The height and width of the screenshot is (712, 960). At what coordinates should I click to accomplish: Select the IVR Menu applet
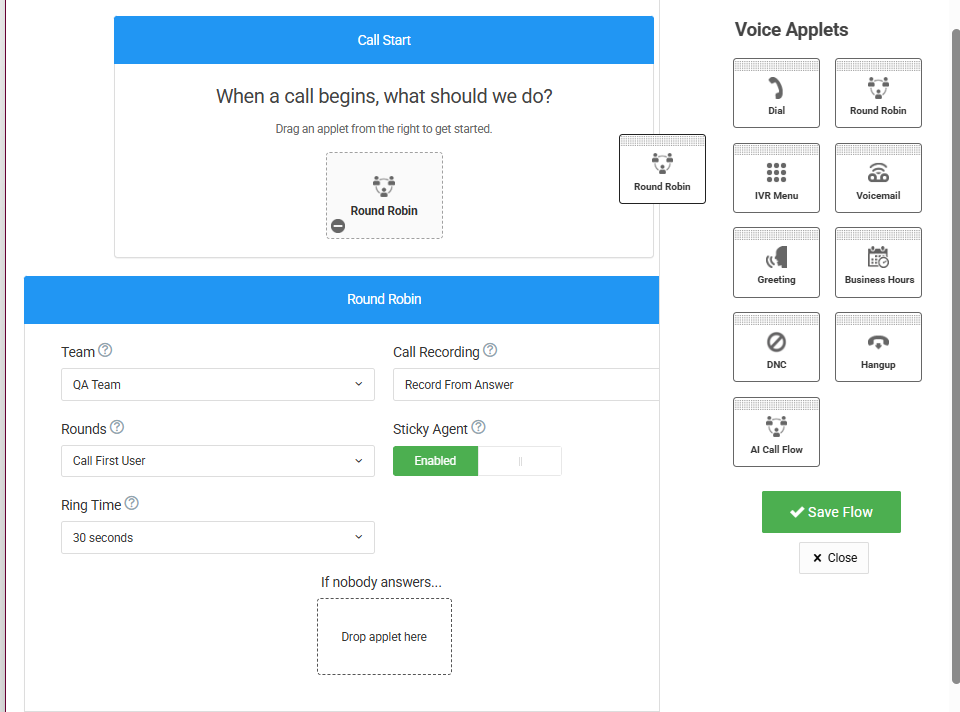(776, 178)
